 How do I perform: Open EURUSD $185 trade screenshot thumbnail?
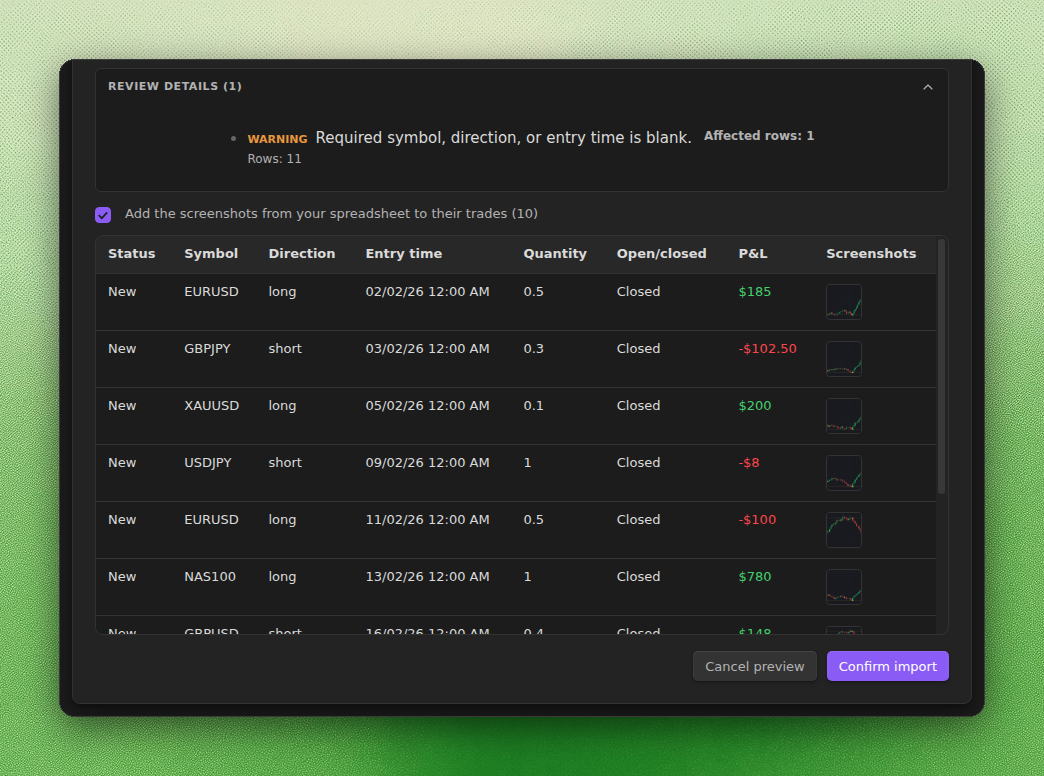point(844,302)
